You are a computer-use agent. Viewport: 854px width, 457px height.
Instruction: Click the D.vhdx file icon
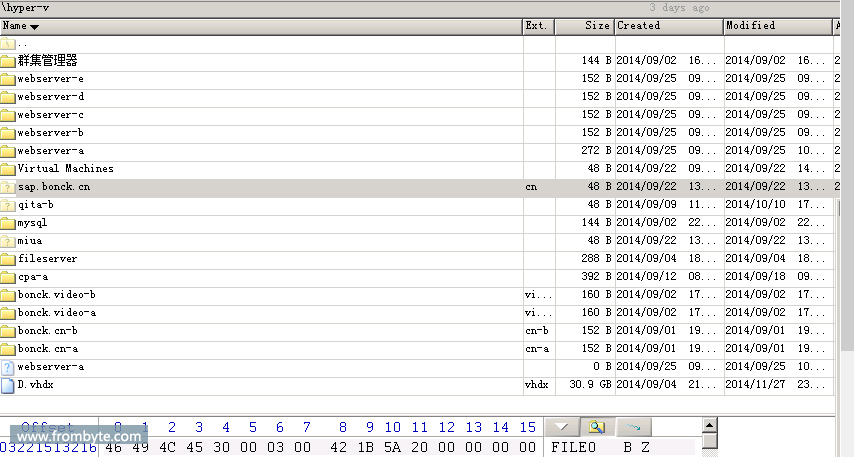tap(8, 385)
